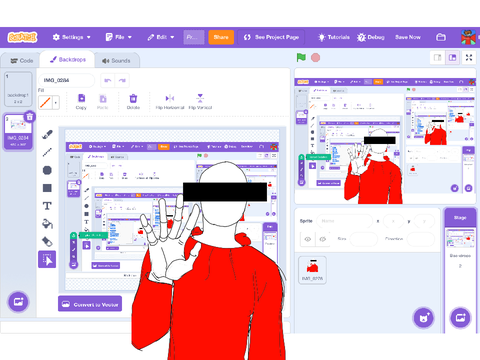Image resolution: width=480 pixels, height=360 pixels.
Task: Select the Circle tool
Action: pos(47,170)
